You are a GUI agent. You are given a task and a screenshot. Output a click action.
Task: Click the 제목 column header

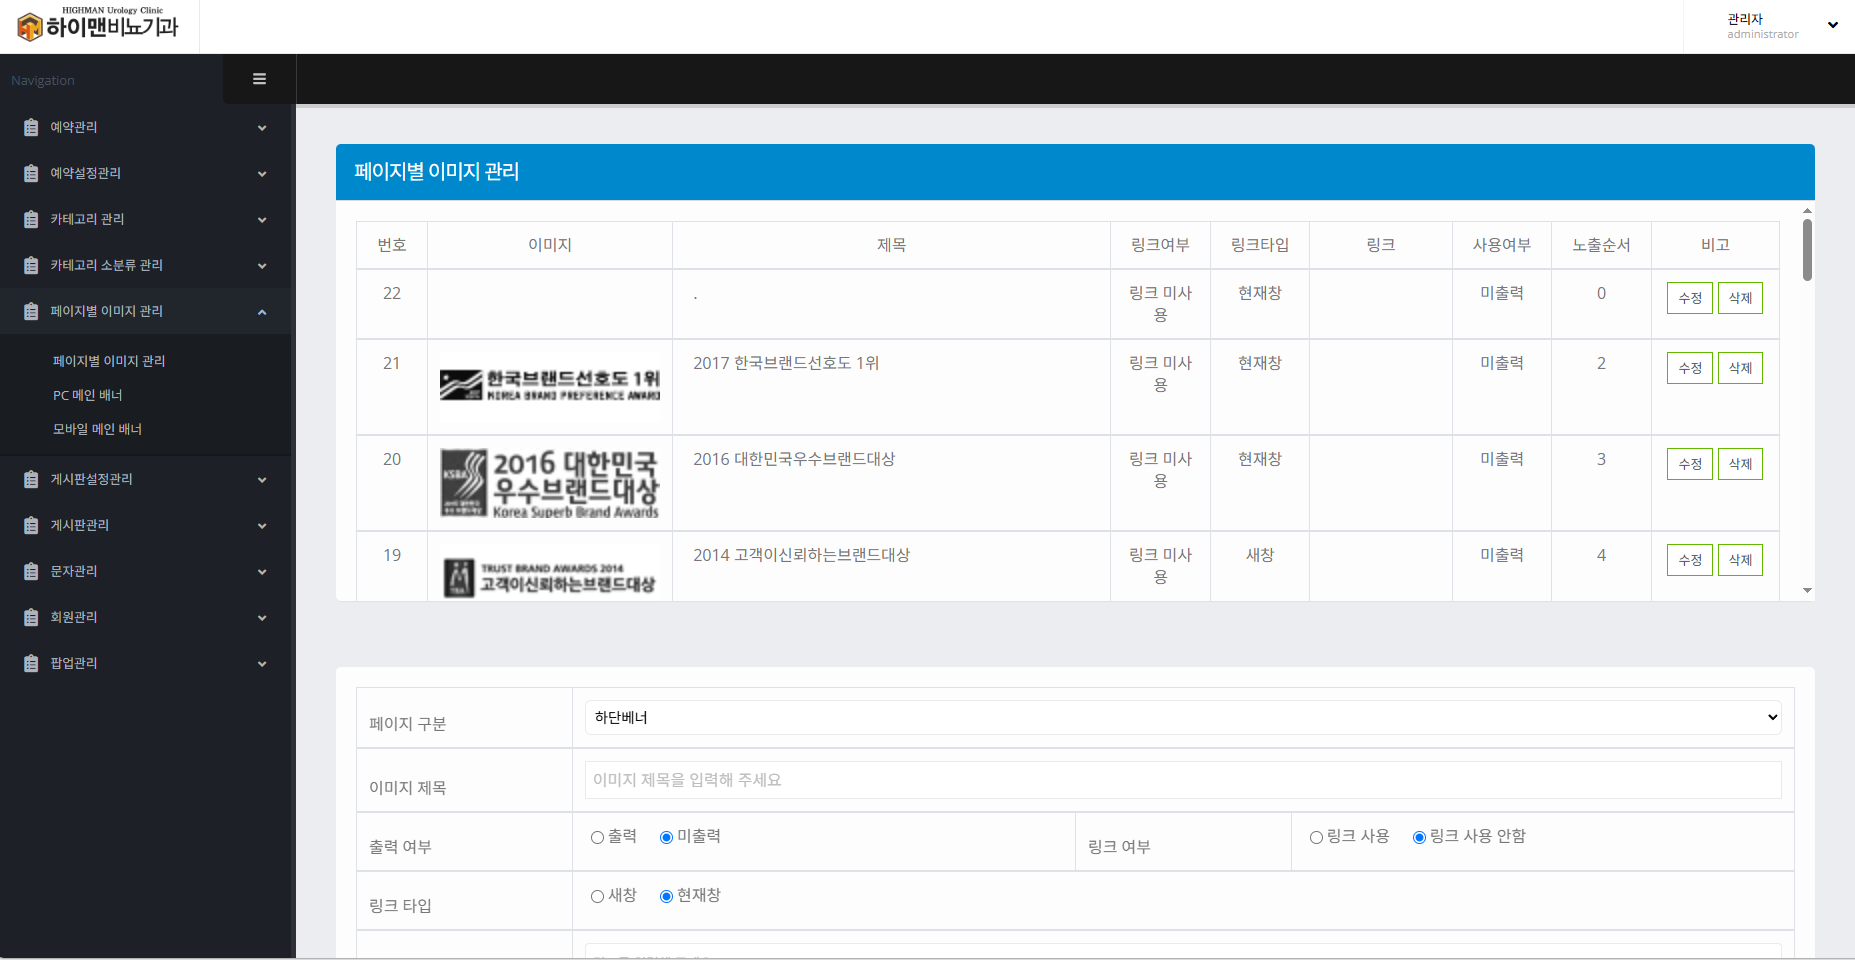coord(891,245)
